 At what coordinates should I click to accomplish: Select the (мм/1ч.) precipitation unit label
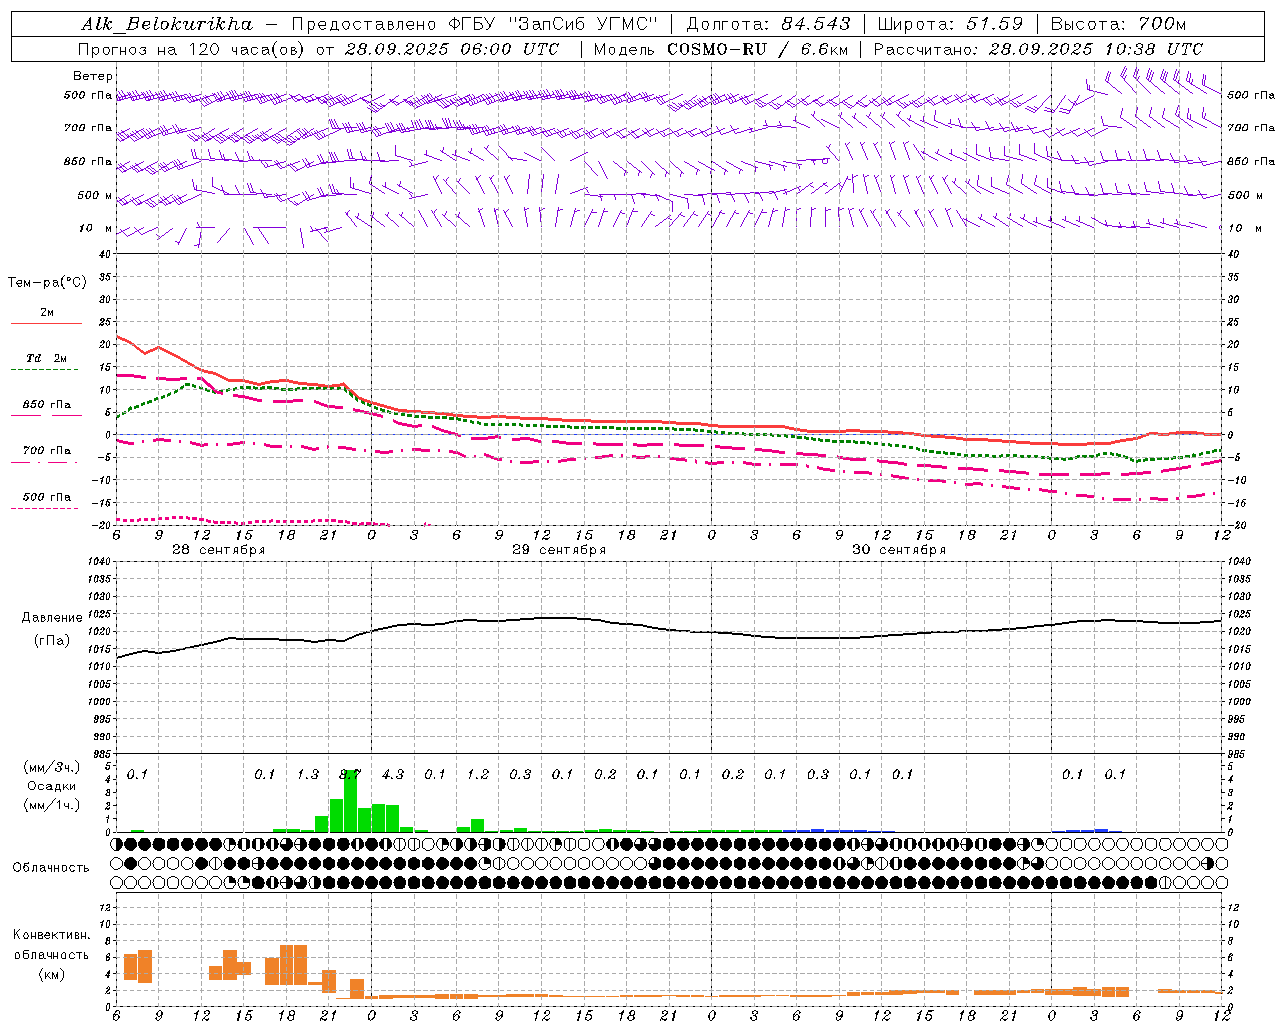coord(52,804)
